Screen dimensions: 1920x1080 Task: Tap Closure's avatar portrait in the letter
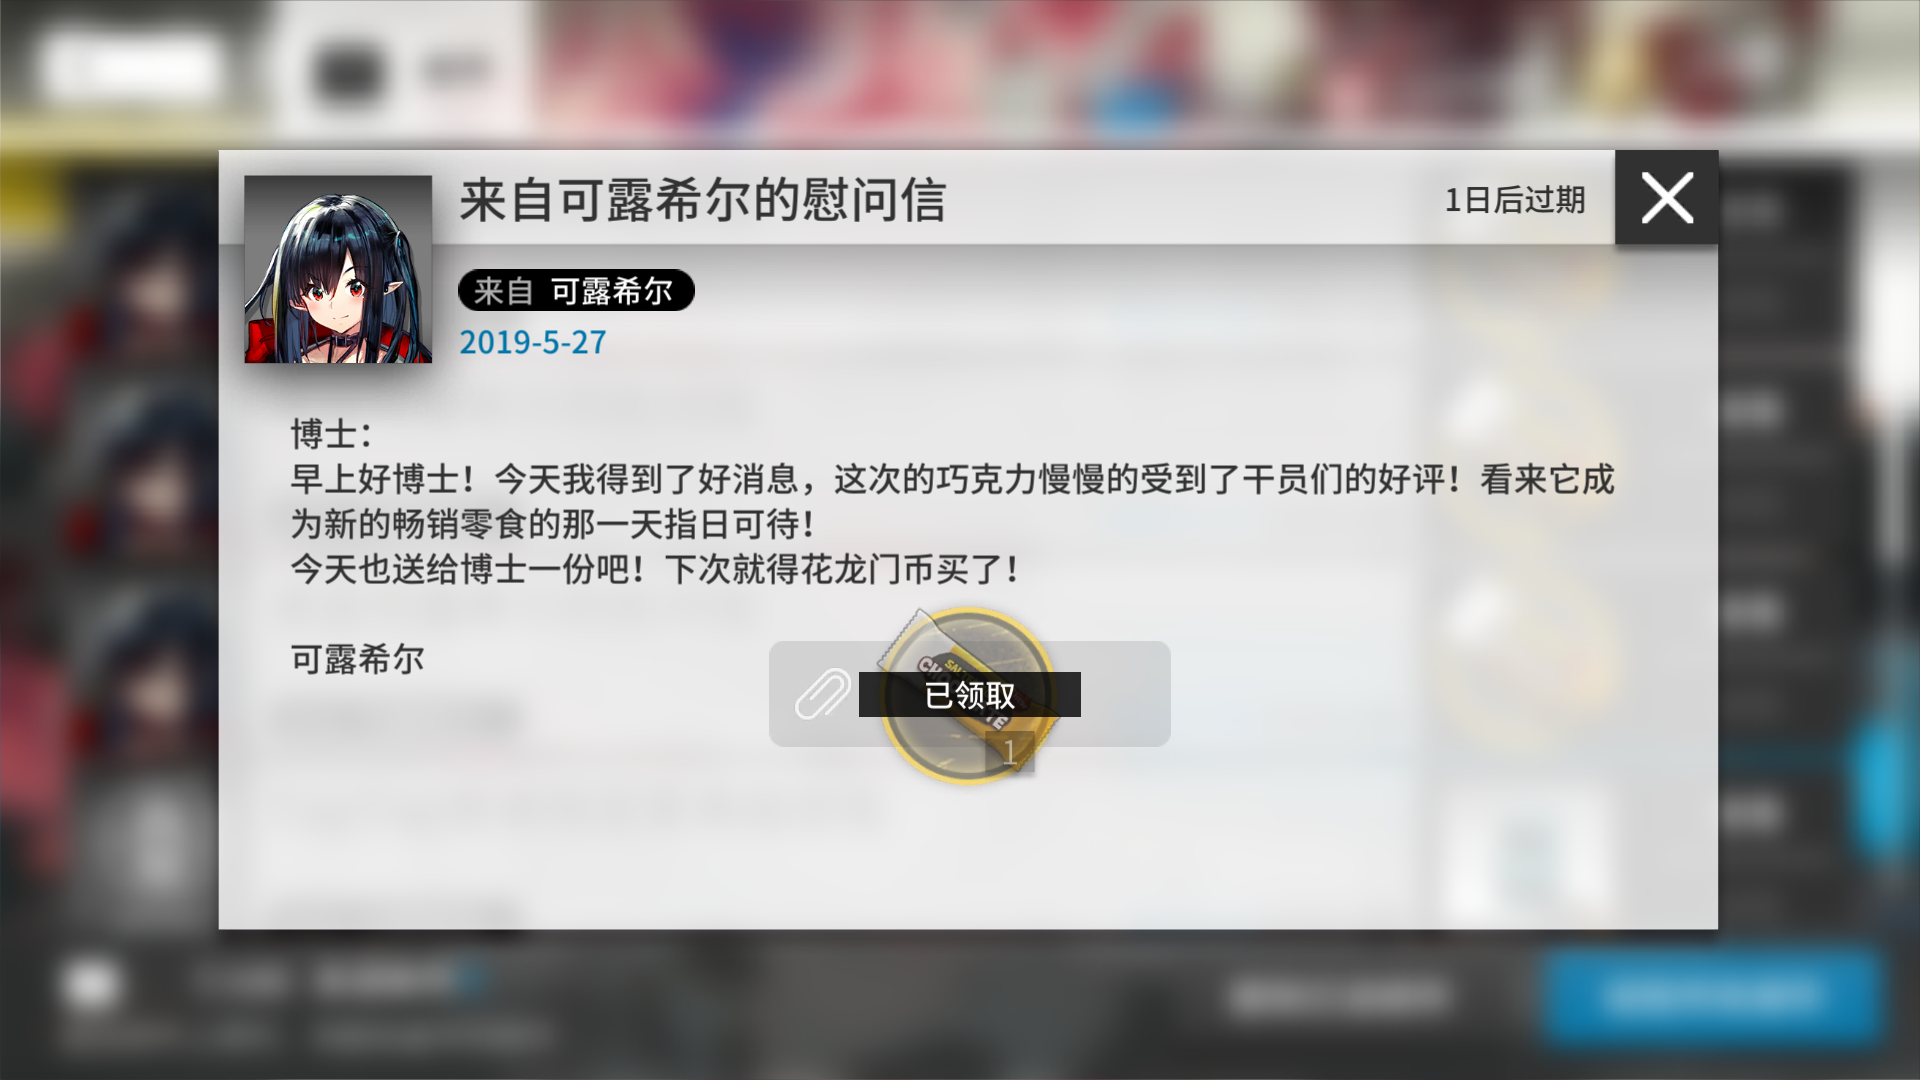click(x=338, y=269)
